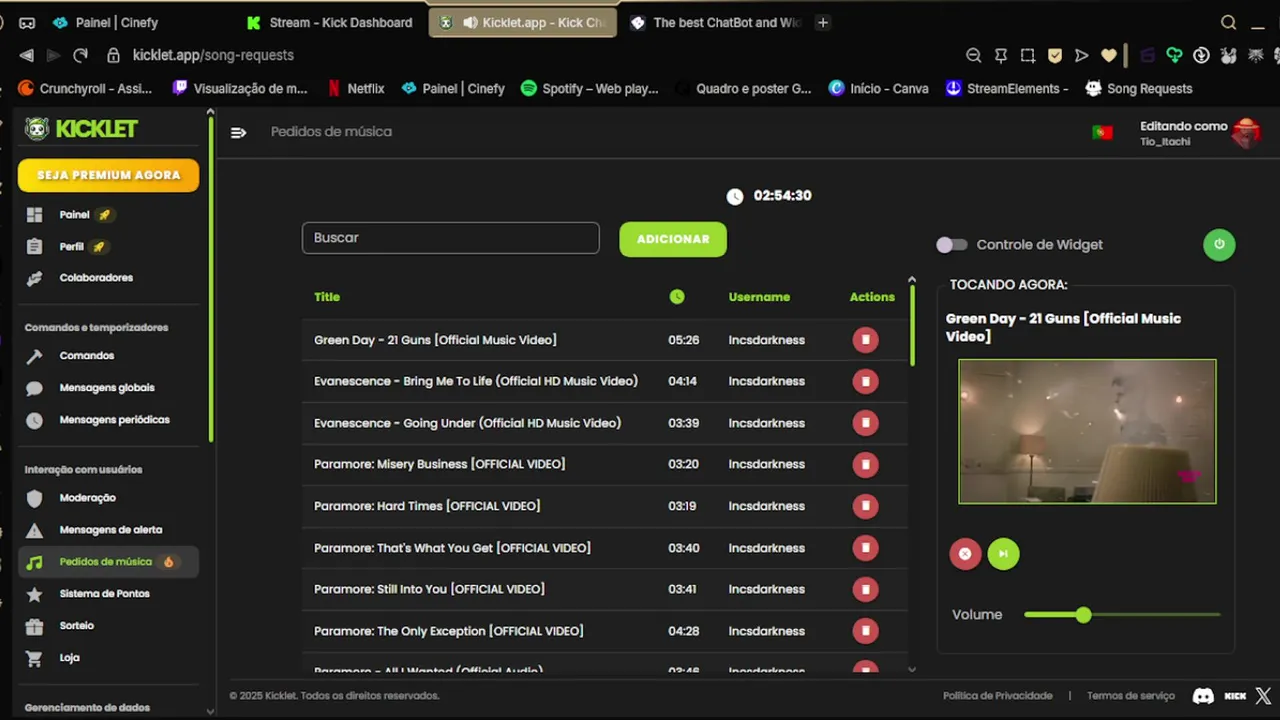This screenshot has height=720, width=1280.
Task: Select Pedidos de música in sidebar
Action: tap(108, 562)
